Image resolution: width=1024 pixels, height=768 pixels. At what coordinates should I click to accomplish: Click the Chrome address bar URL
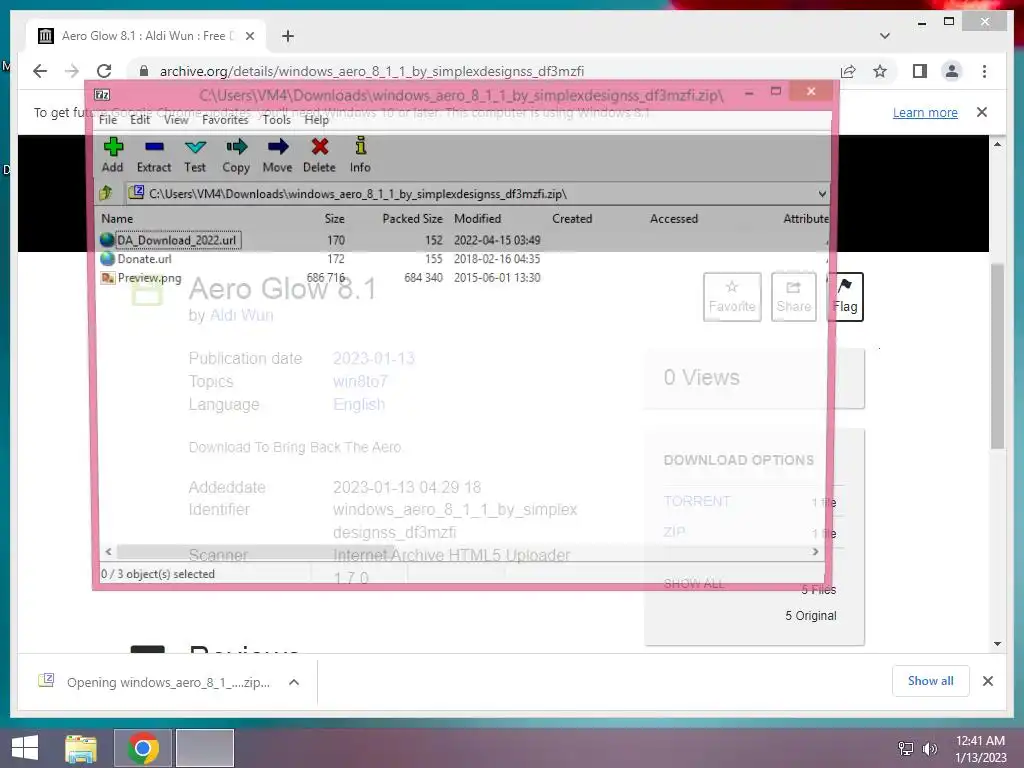coord(372,71)
